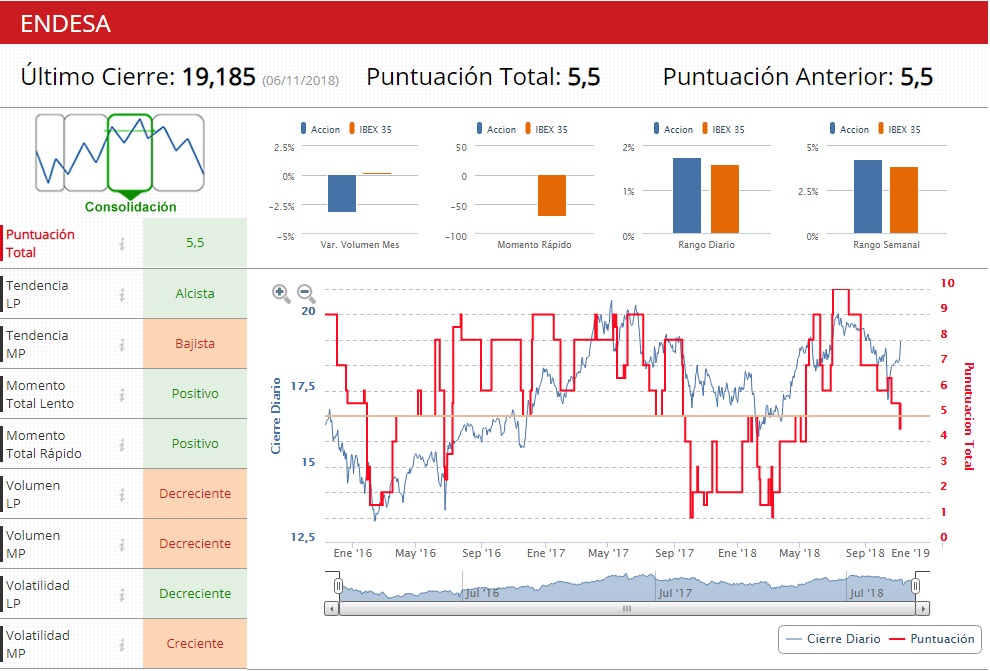Click the Último Cierre value 19,185
Viewport: 990px width, 671px height.
click(x=218, y=77)
